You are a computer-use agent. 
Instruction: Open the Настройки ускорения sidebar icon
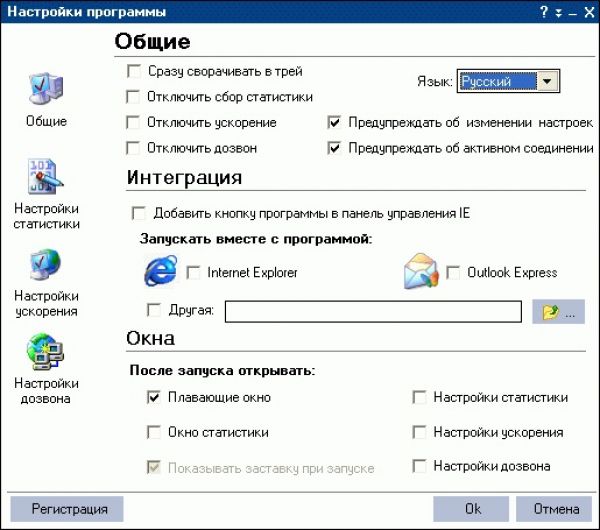[45, 265]
